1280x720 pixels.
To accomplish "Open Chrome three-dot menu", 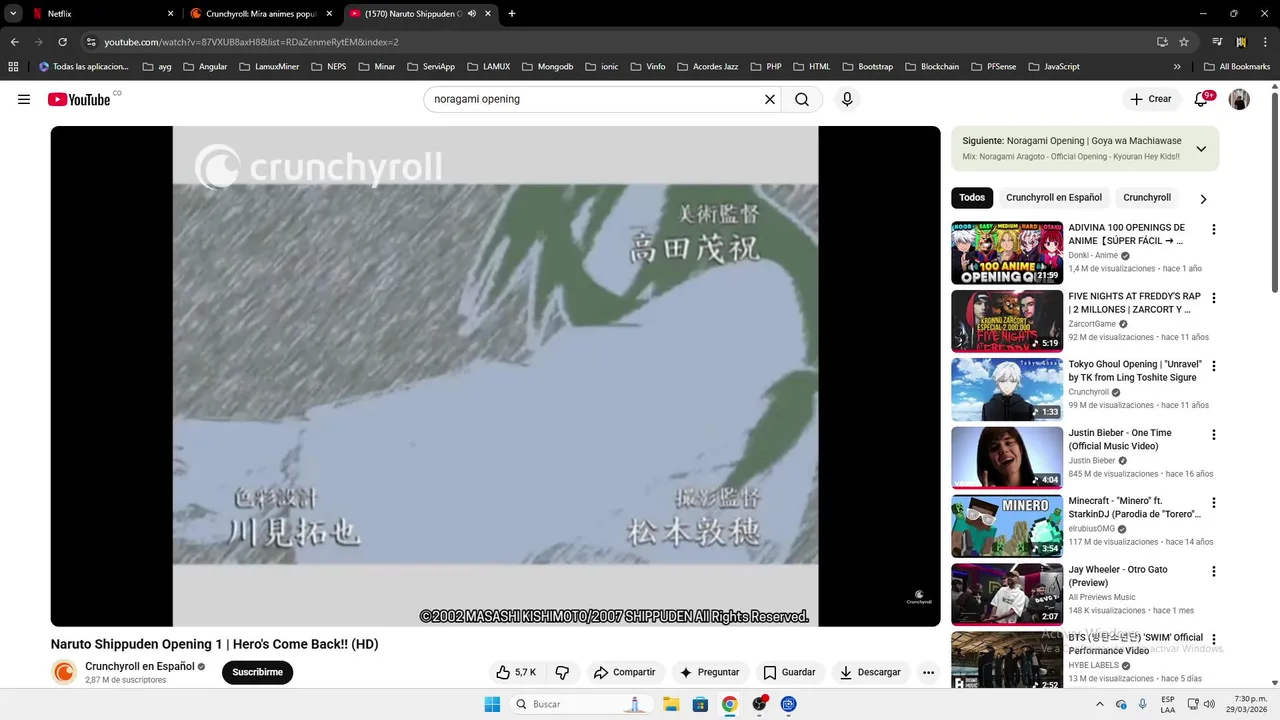I will 1264,42.
